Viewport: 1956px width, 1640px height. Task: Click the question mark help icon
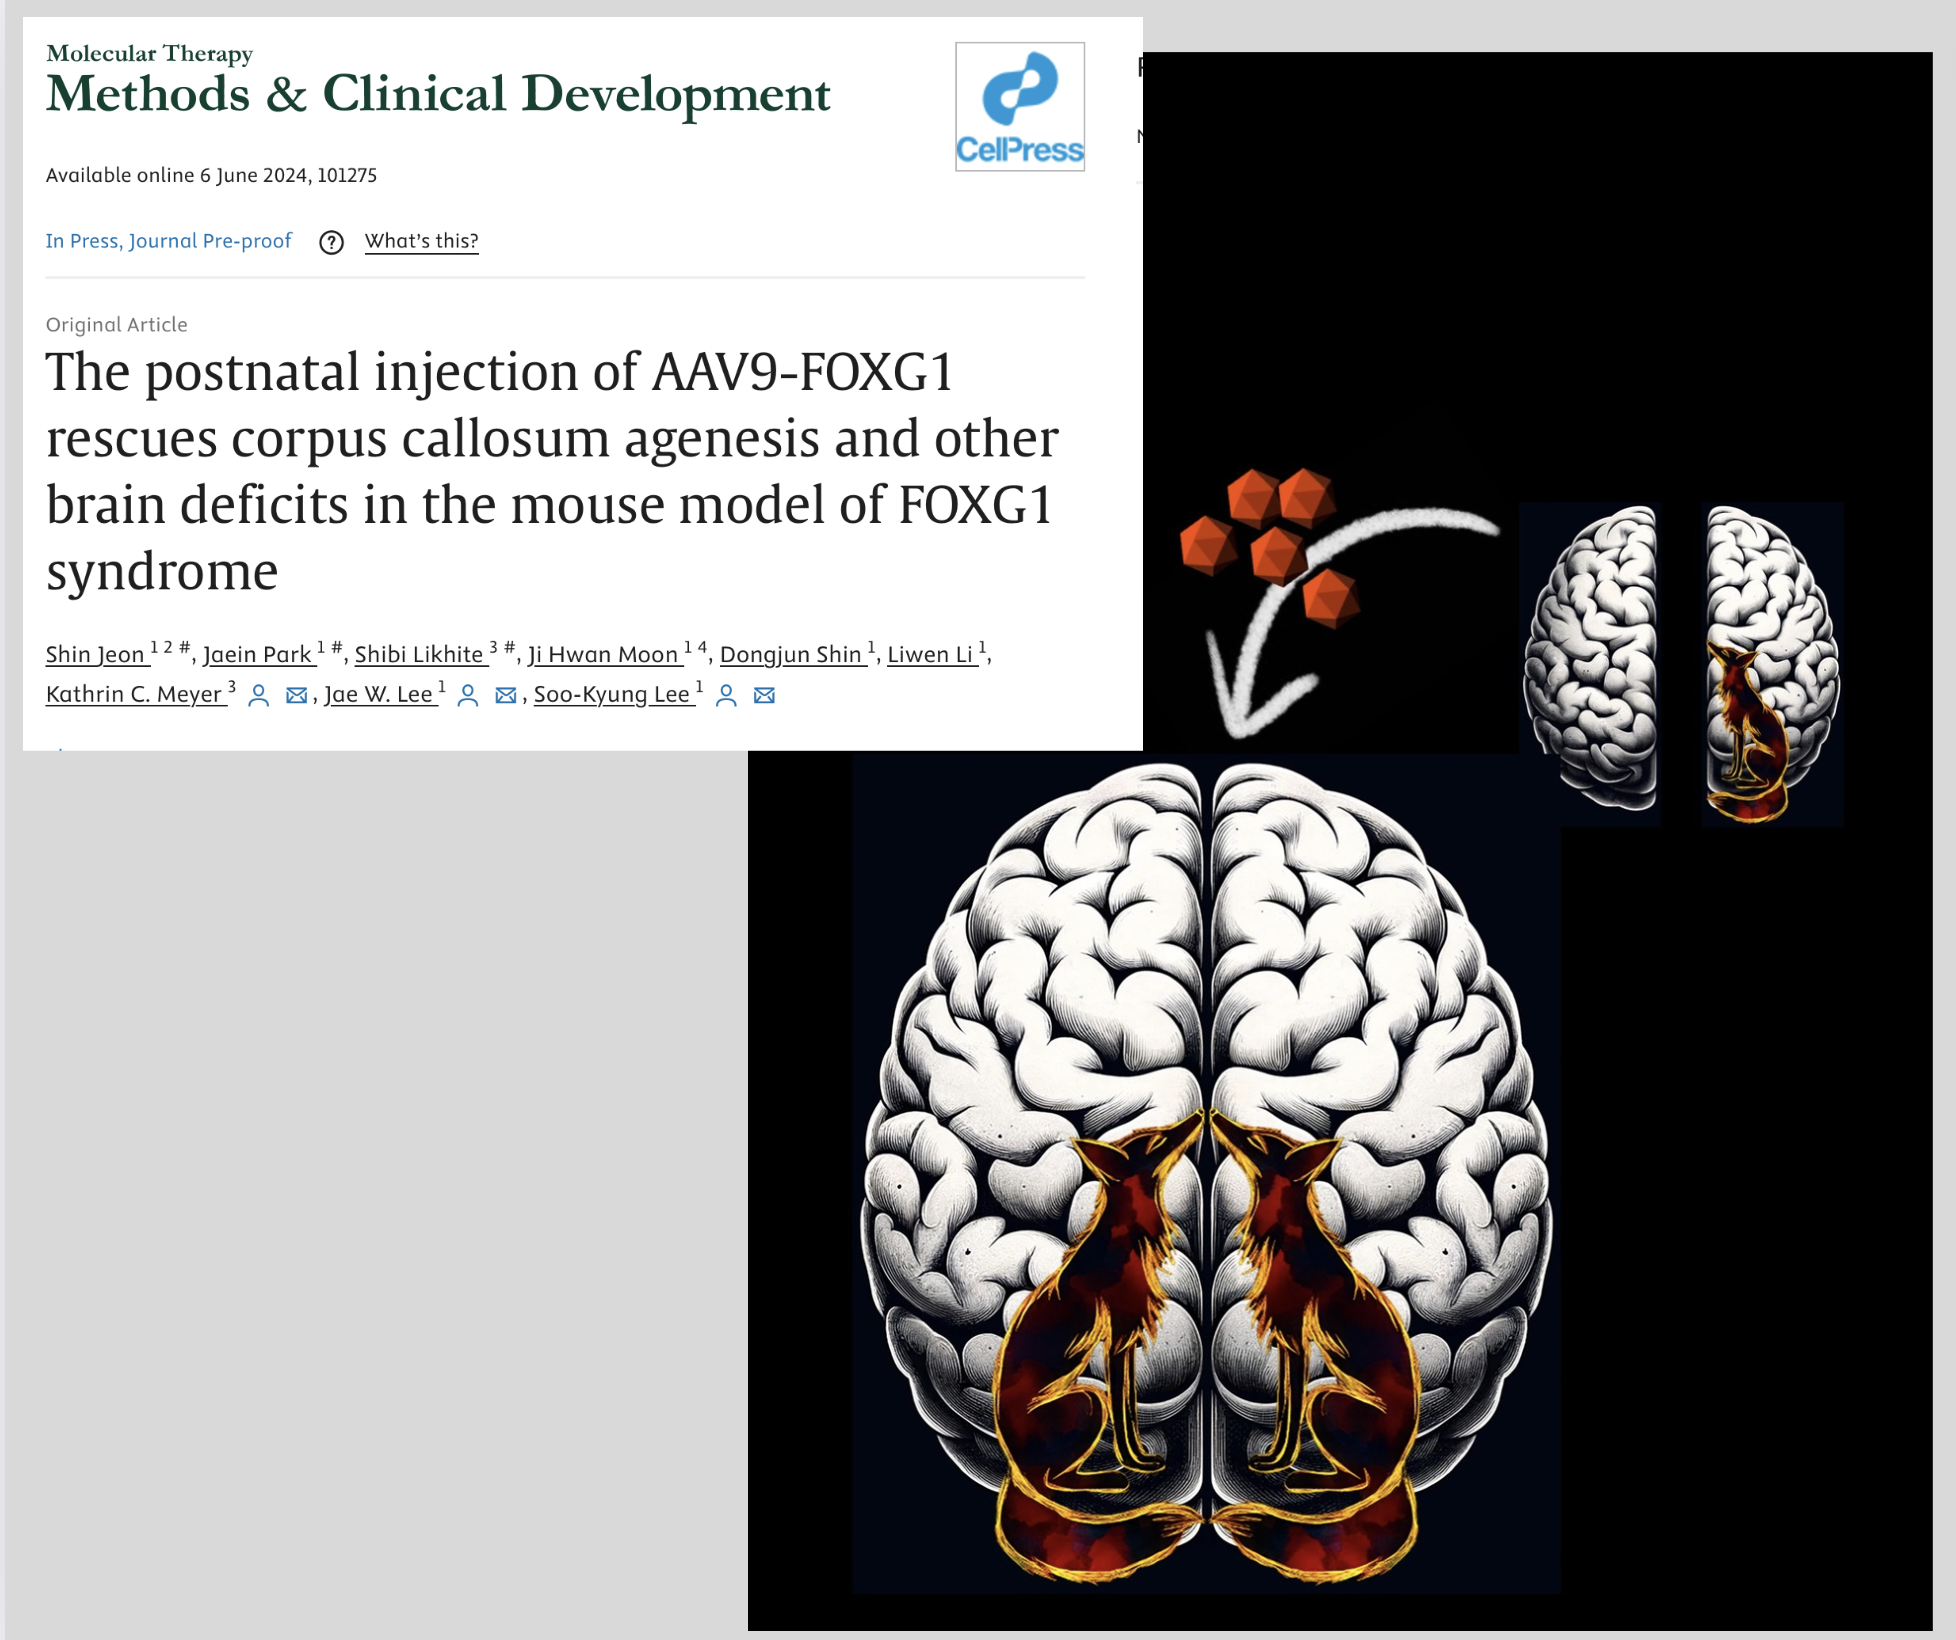pyautogui.click(x=331, y=242)
